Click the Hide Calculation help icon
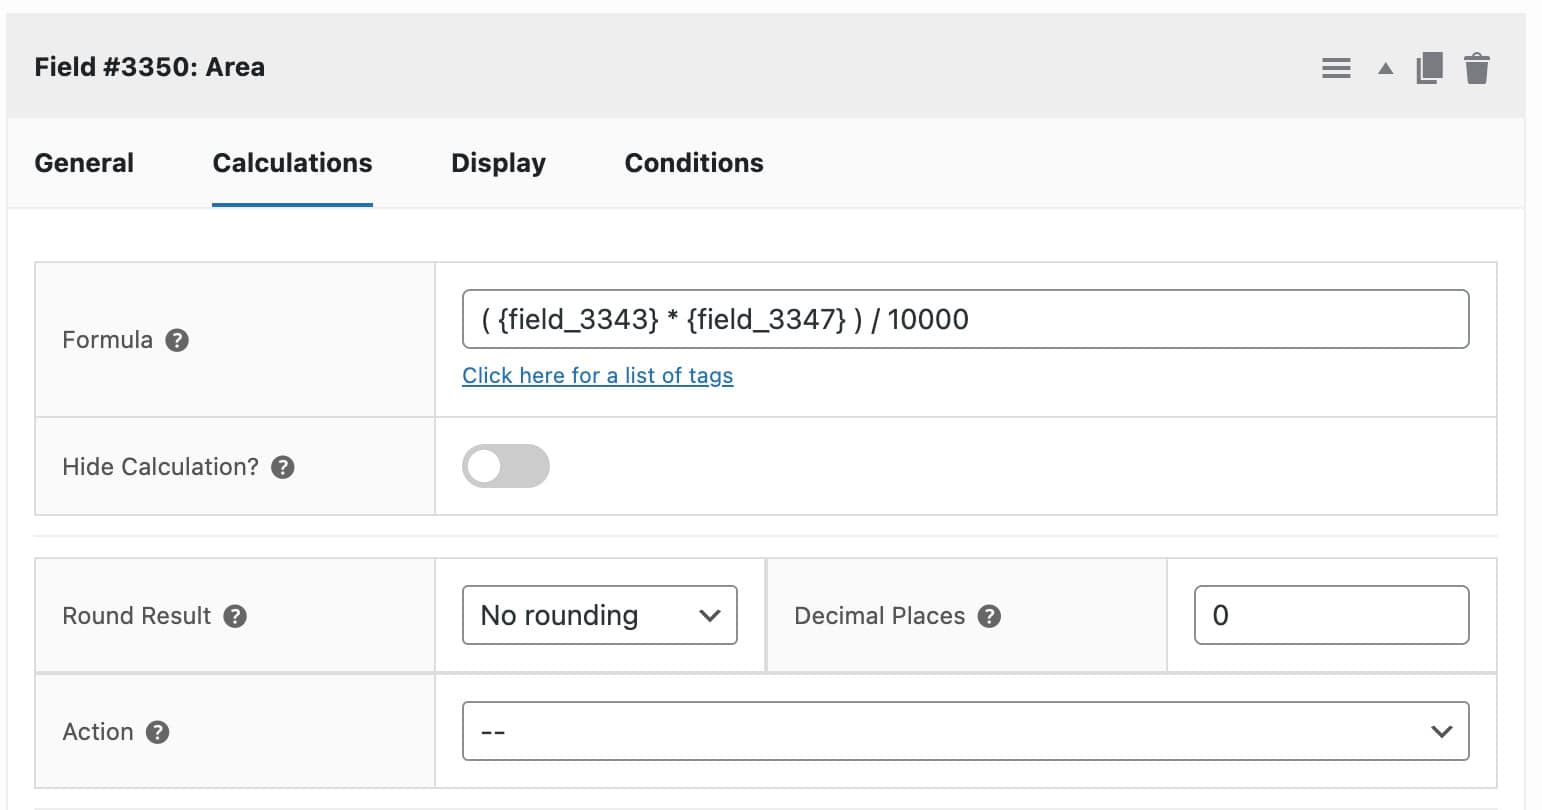The width and height of the screenshot is (1542, 810). [x=281, y=466]
